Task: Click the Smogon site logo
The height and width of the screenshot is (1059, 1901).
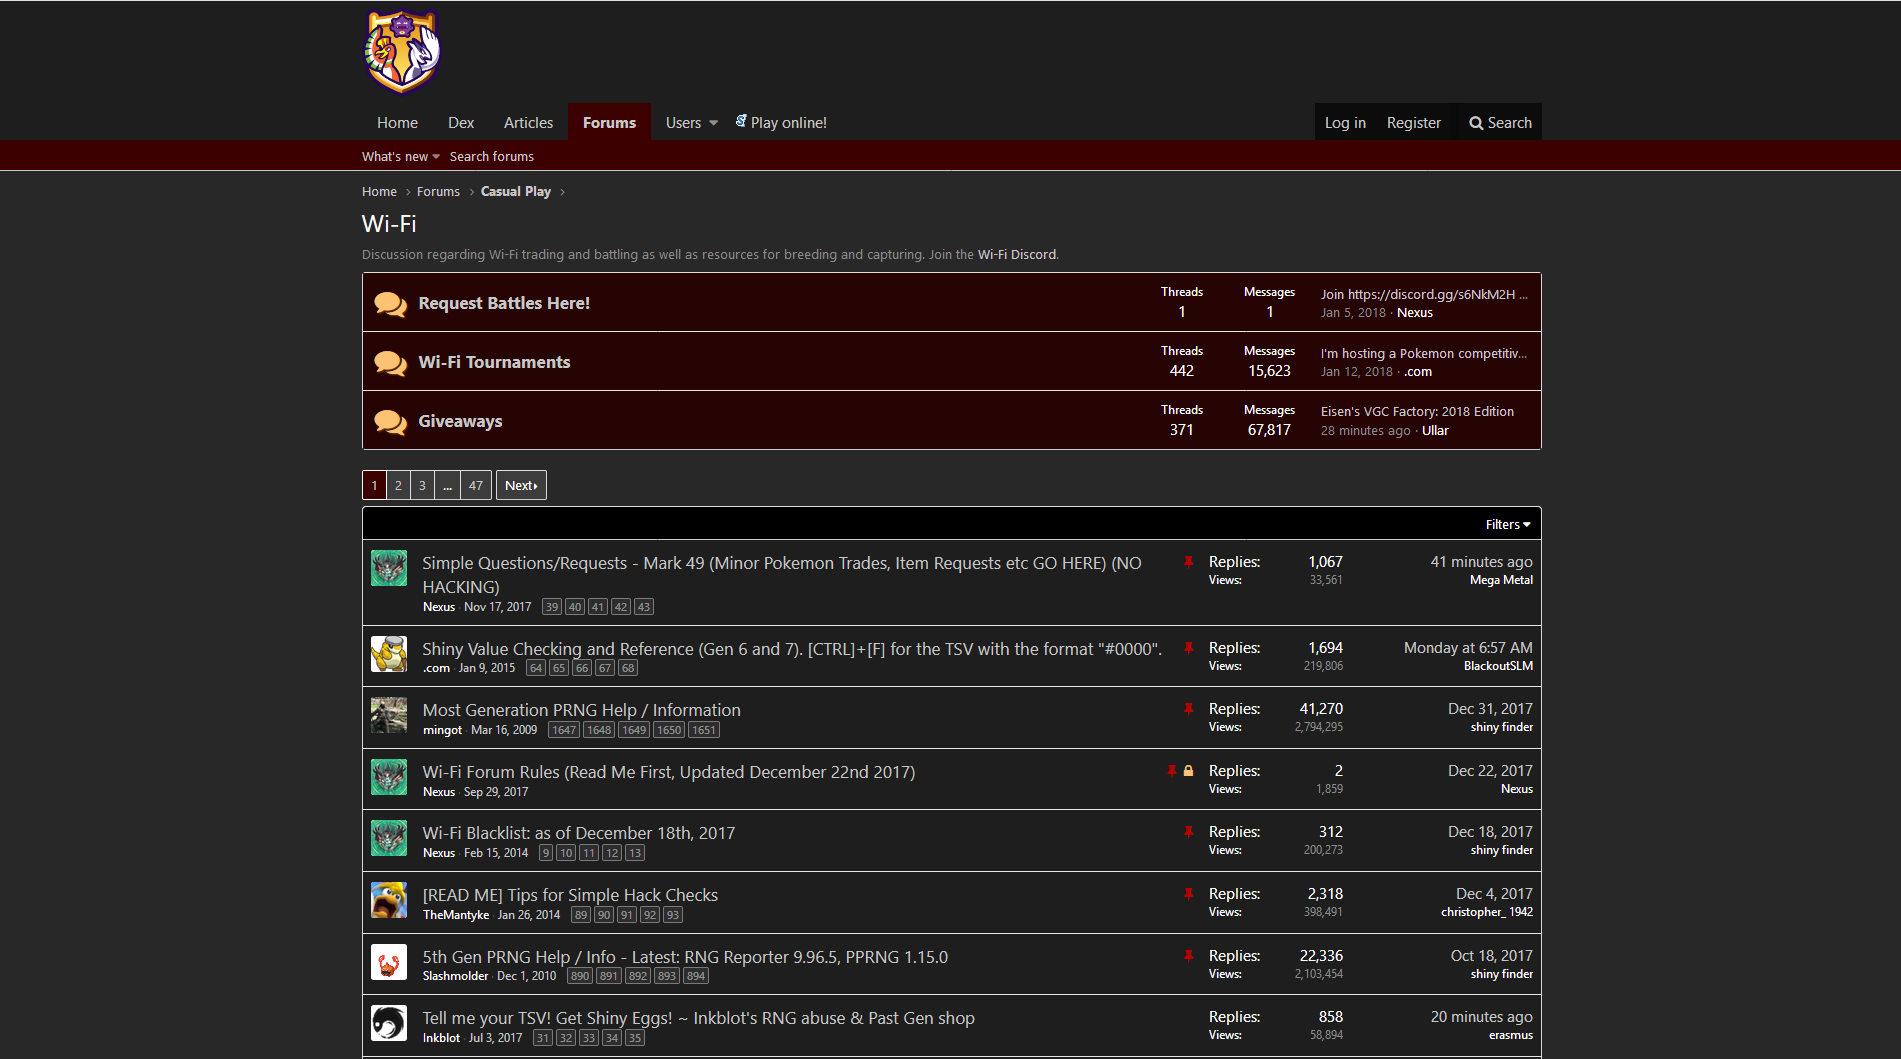Action: [x=402, y=52]
